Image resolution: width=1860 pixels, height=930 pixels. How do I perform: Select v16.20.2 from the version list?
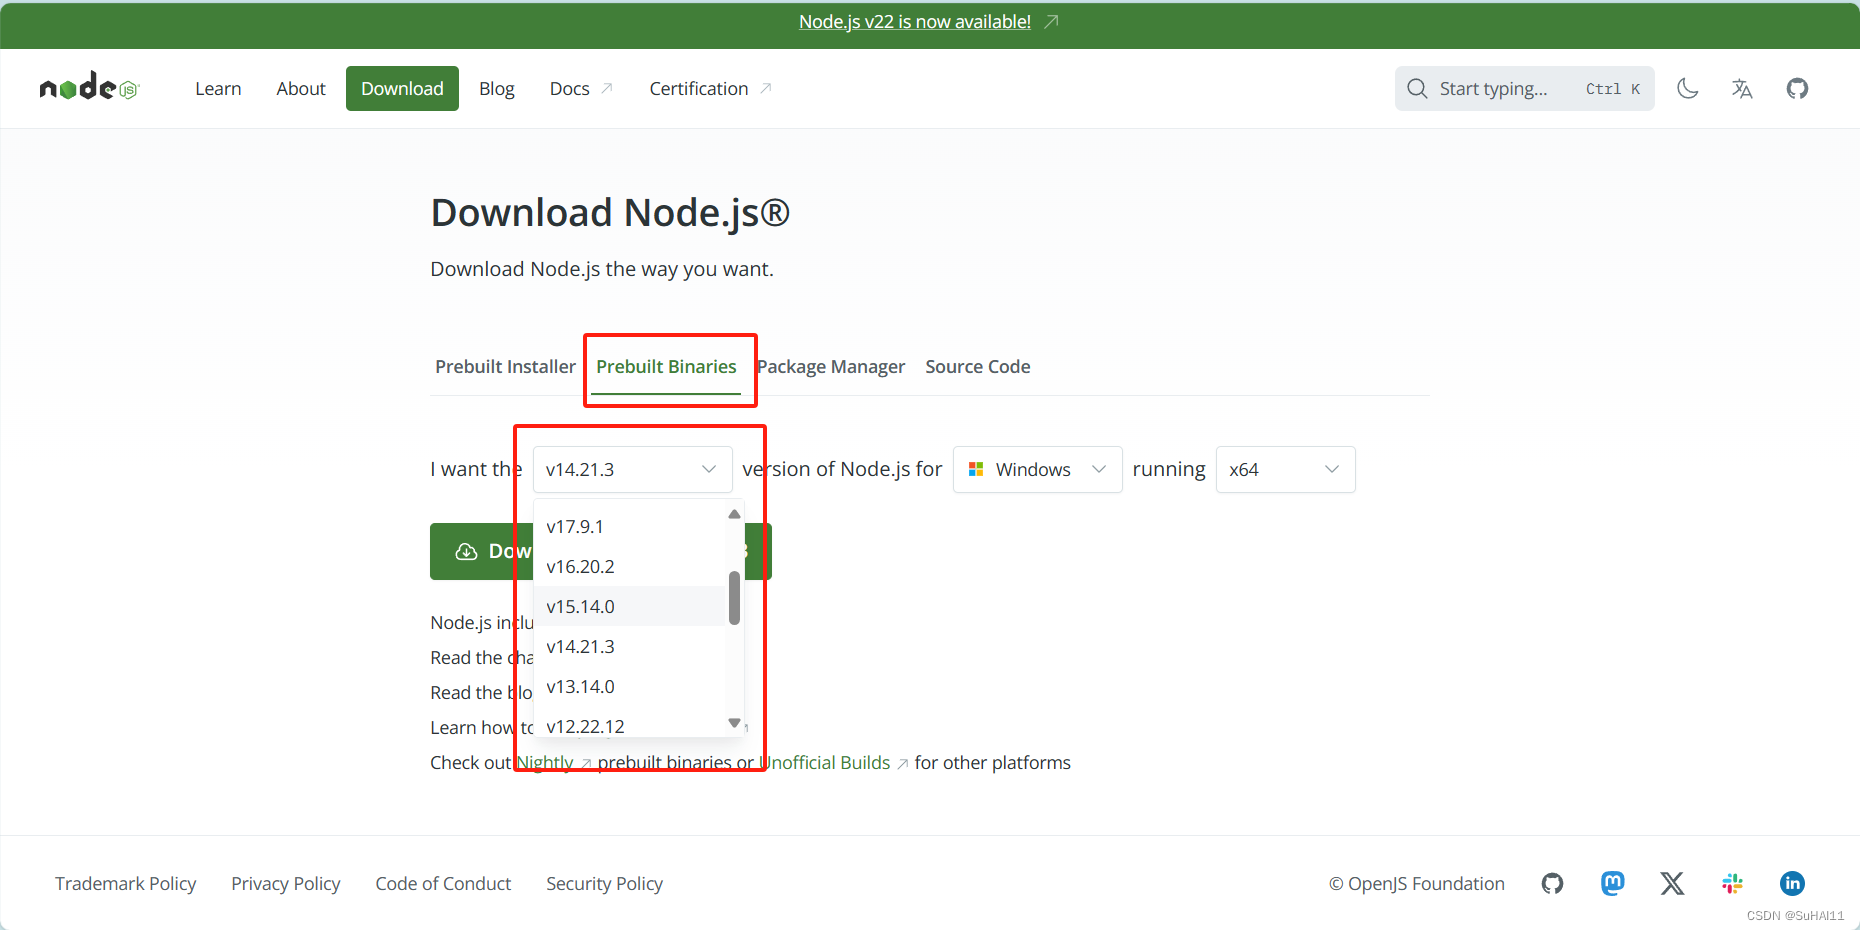(580, 566)
